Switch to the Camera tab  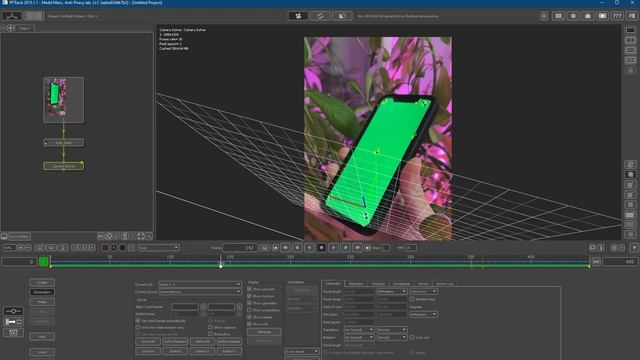pyautogui.click(x=333, y=284)
